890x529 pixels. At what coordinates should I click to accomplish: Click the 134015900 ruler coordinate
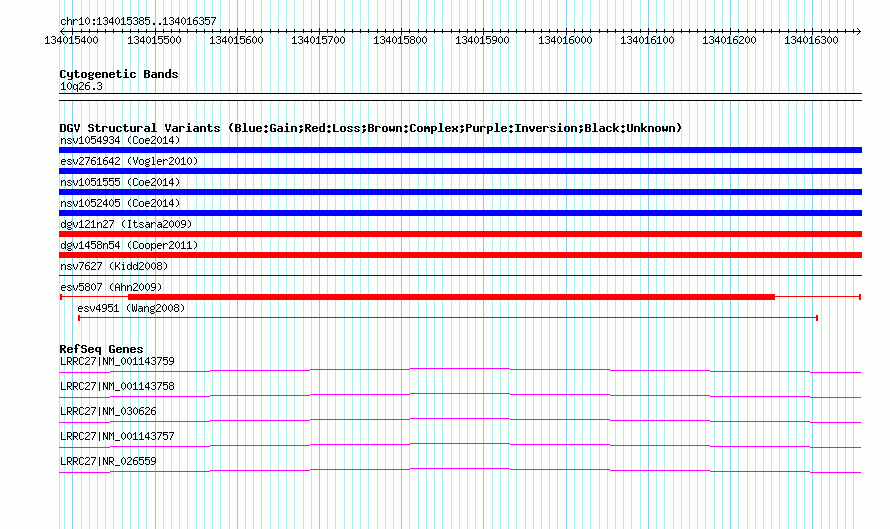click(482, 40)
